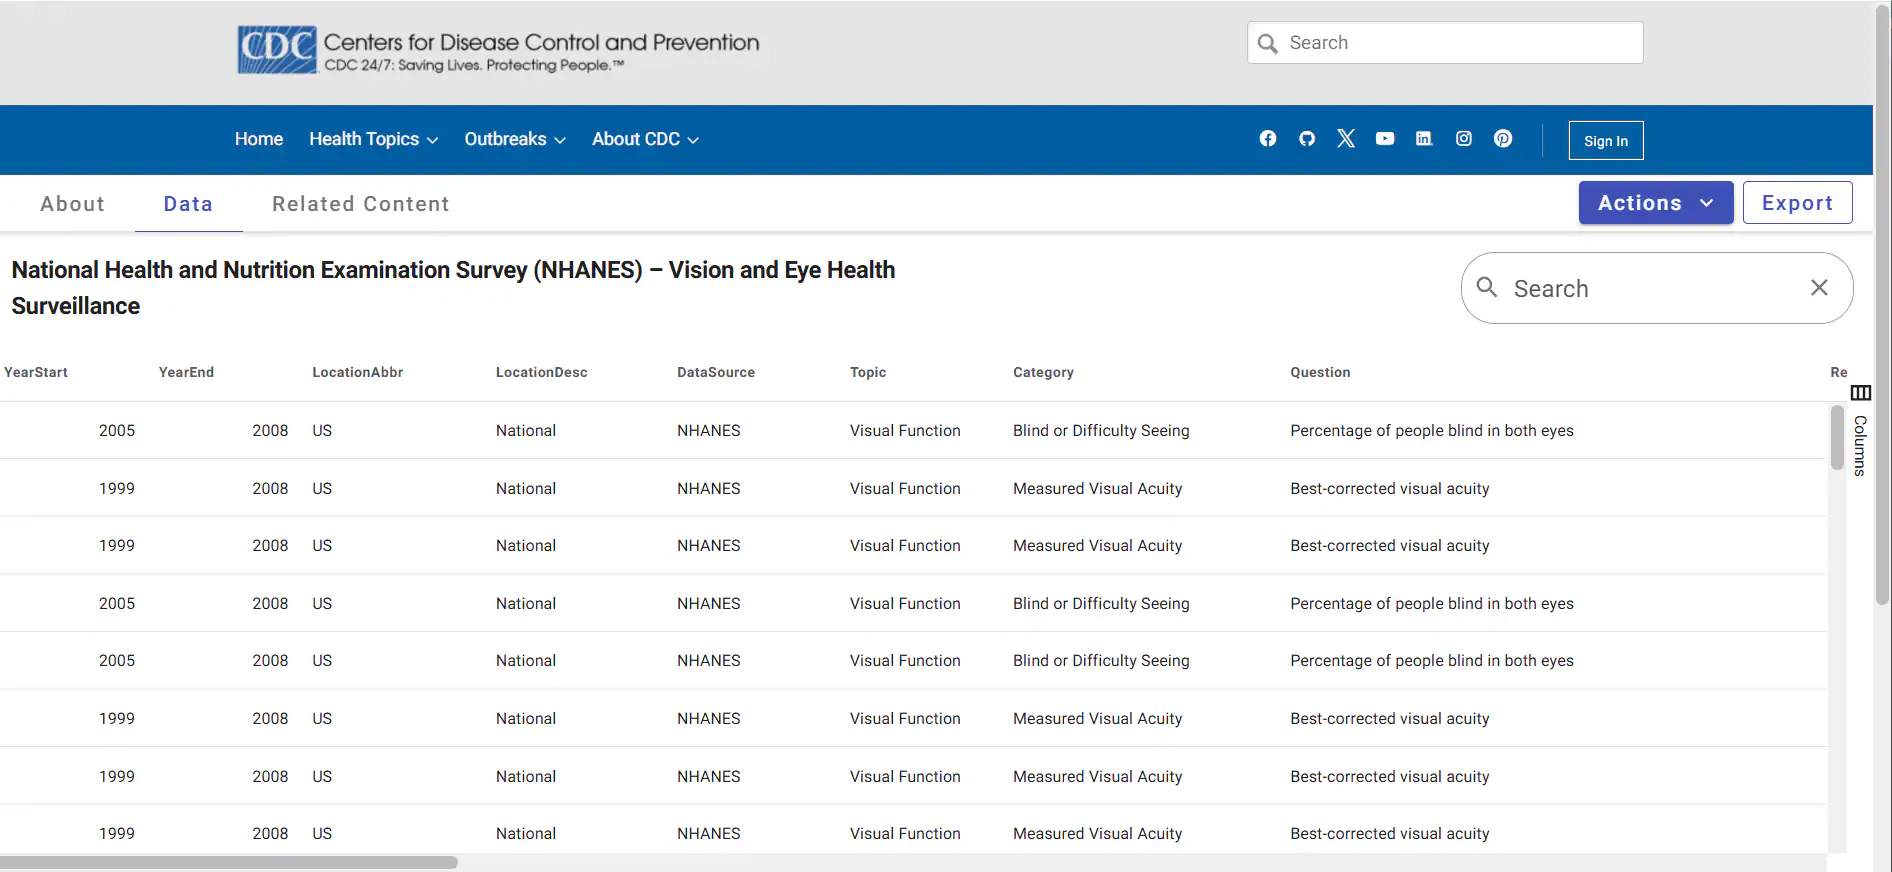
Task: Click the Export button
Action: 1797,203
